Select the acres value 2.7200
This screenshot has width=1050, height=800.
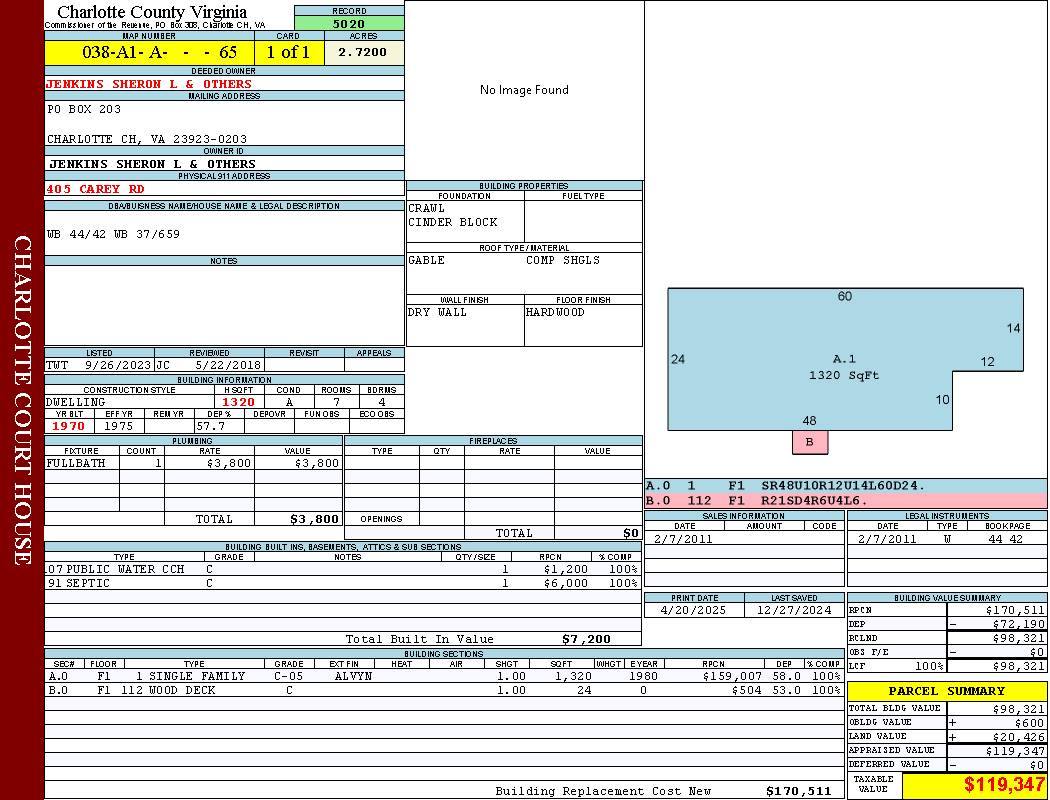click(x=362, y=52)
